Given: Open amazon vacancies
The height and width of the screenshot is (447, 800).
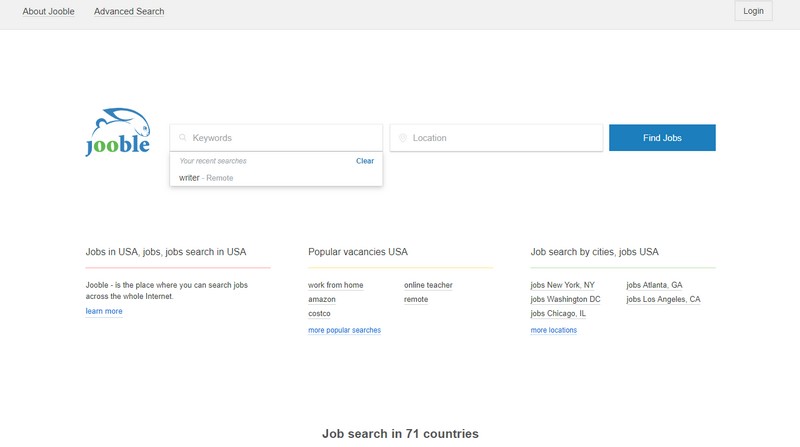Looking at the screenshot, I should [322, 300].
